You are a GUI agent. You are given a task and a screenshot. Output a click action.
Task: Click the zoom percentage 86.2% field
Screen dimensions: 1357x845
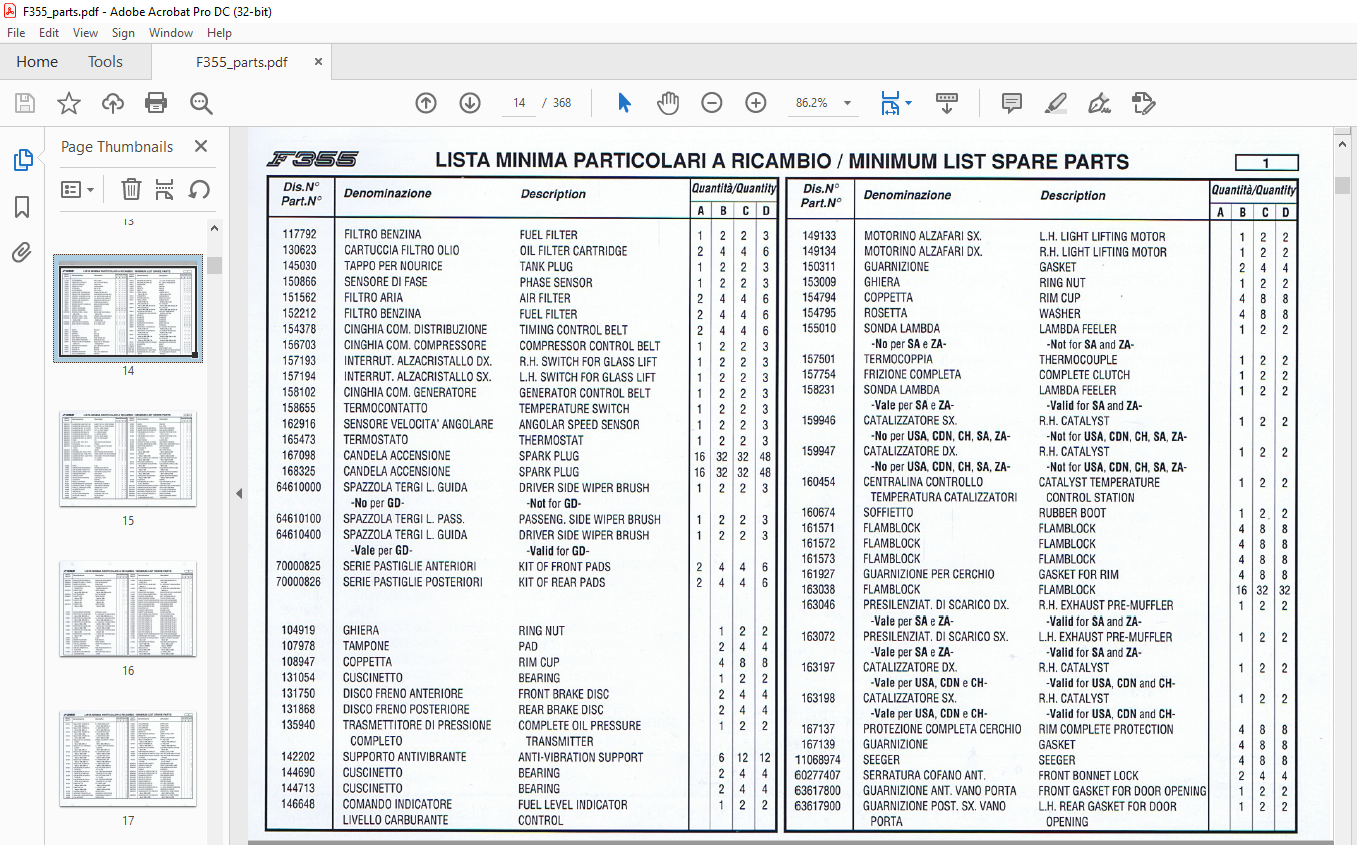click(812, 103)
